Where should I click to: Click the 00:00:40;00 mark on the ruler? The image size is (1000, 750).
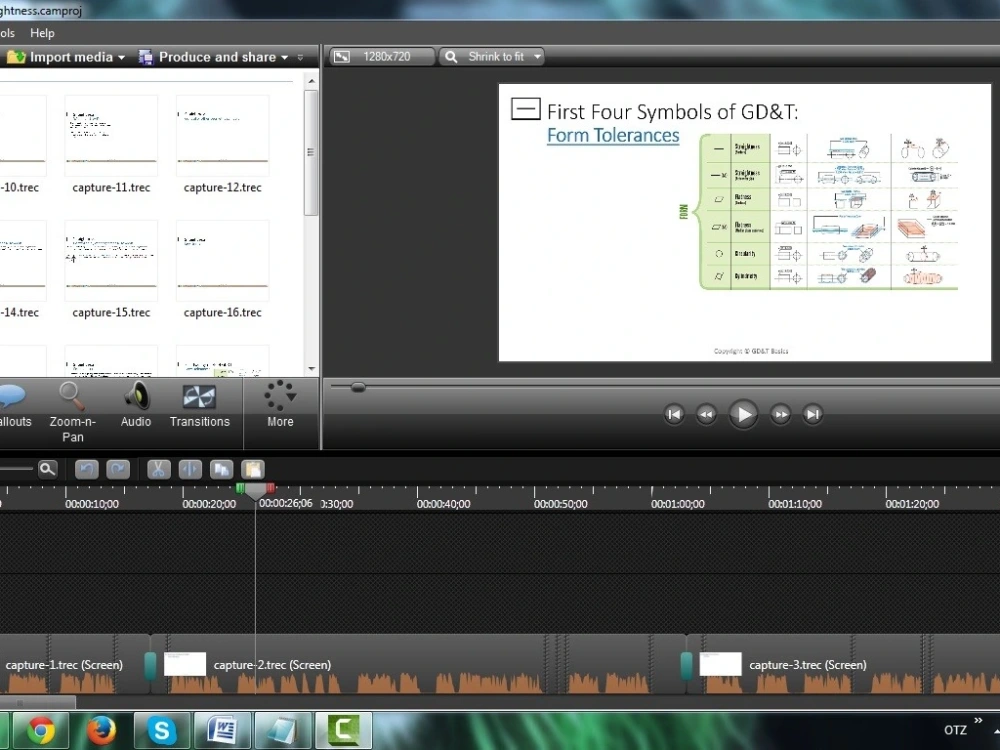[443, 504]
